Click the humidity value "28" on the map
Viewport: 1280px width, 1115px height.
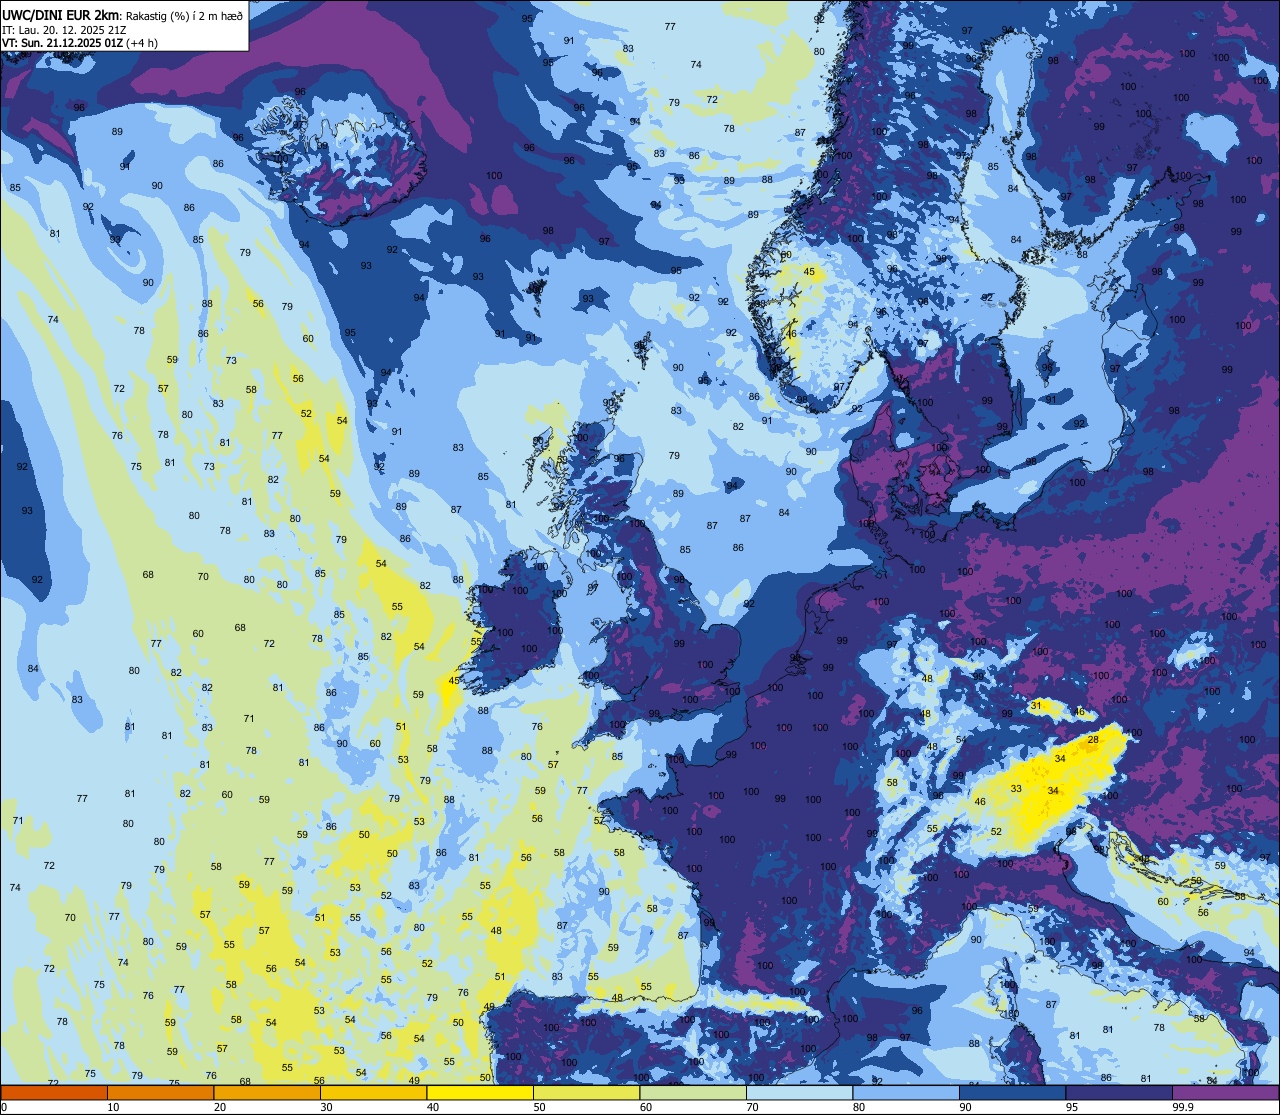(x=1093, y=740)
